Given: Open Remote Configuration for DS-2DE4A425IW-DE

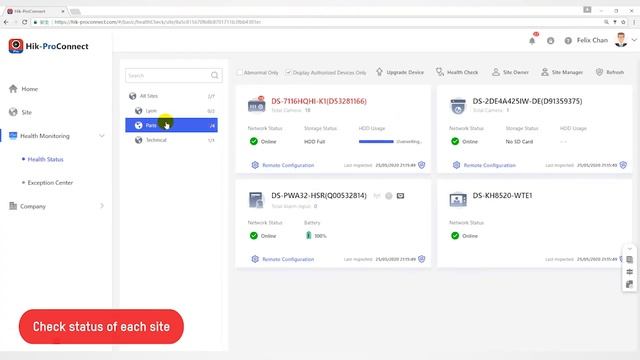Looking at the screenshot, I should click(489, 165).
